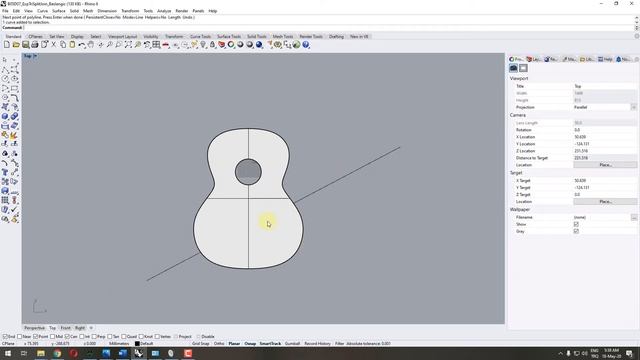Screen dimensions: 640x360
Task: Select the Pan view hand icon
Action: click(x=91, y=44)
